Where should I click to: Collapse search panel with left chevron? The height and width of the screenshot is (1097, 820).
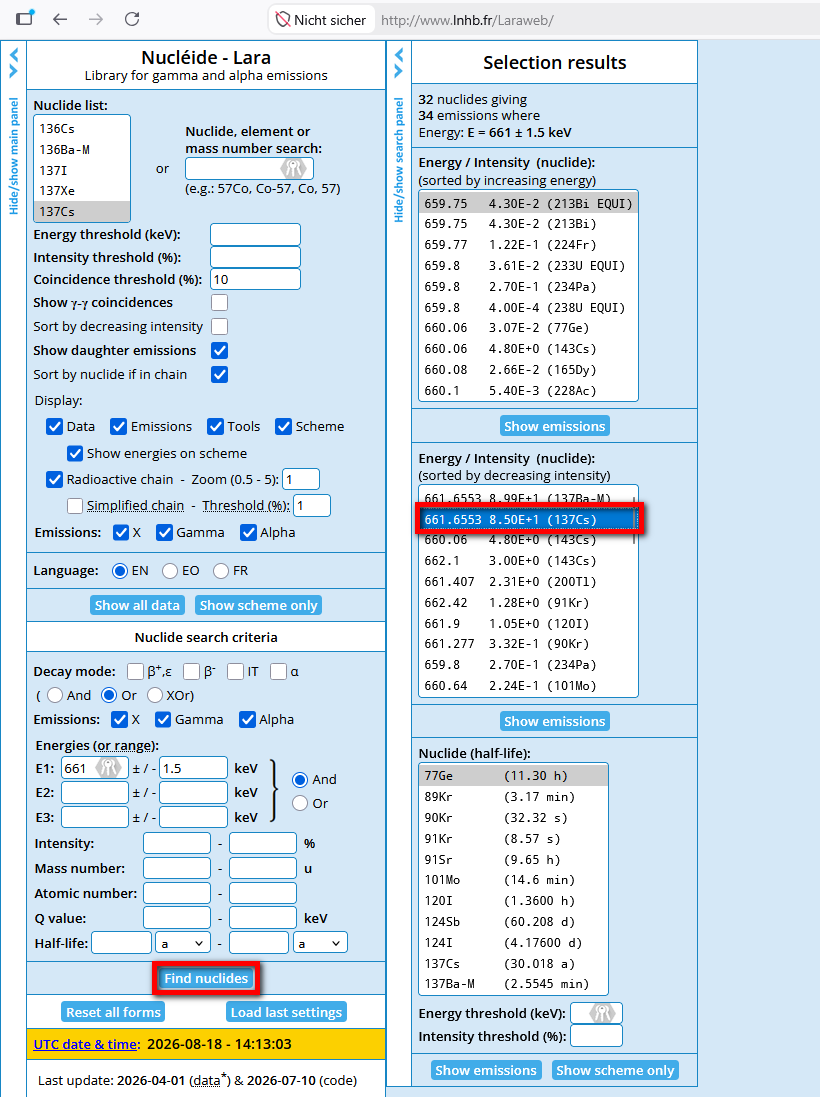(x=399, y=55)
